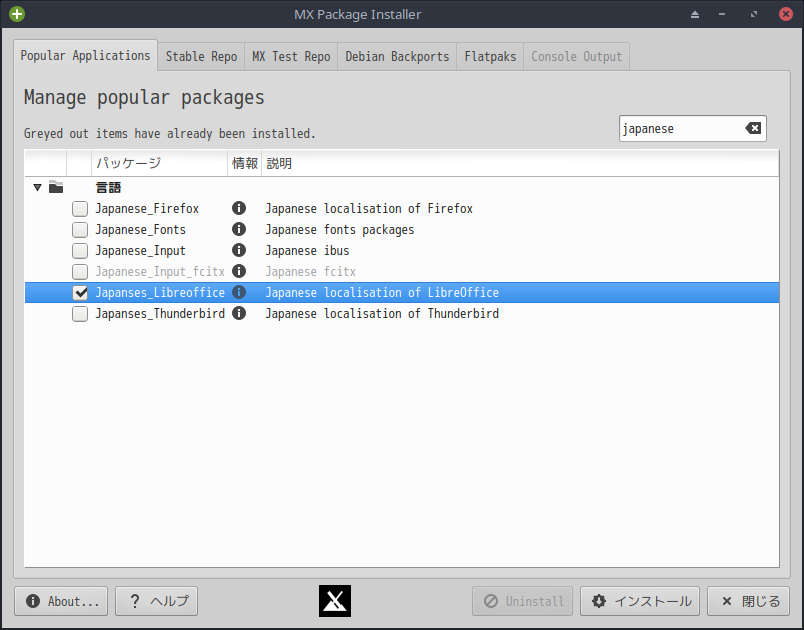This screenshot has height=630, width=804.
Task: Click description 'Japanese localisation of Thunderbird'
Action: (382, 314)
